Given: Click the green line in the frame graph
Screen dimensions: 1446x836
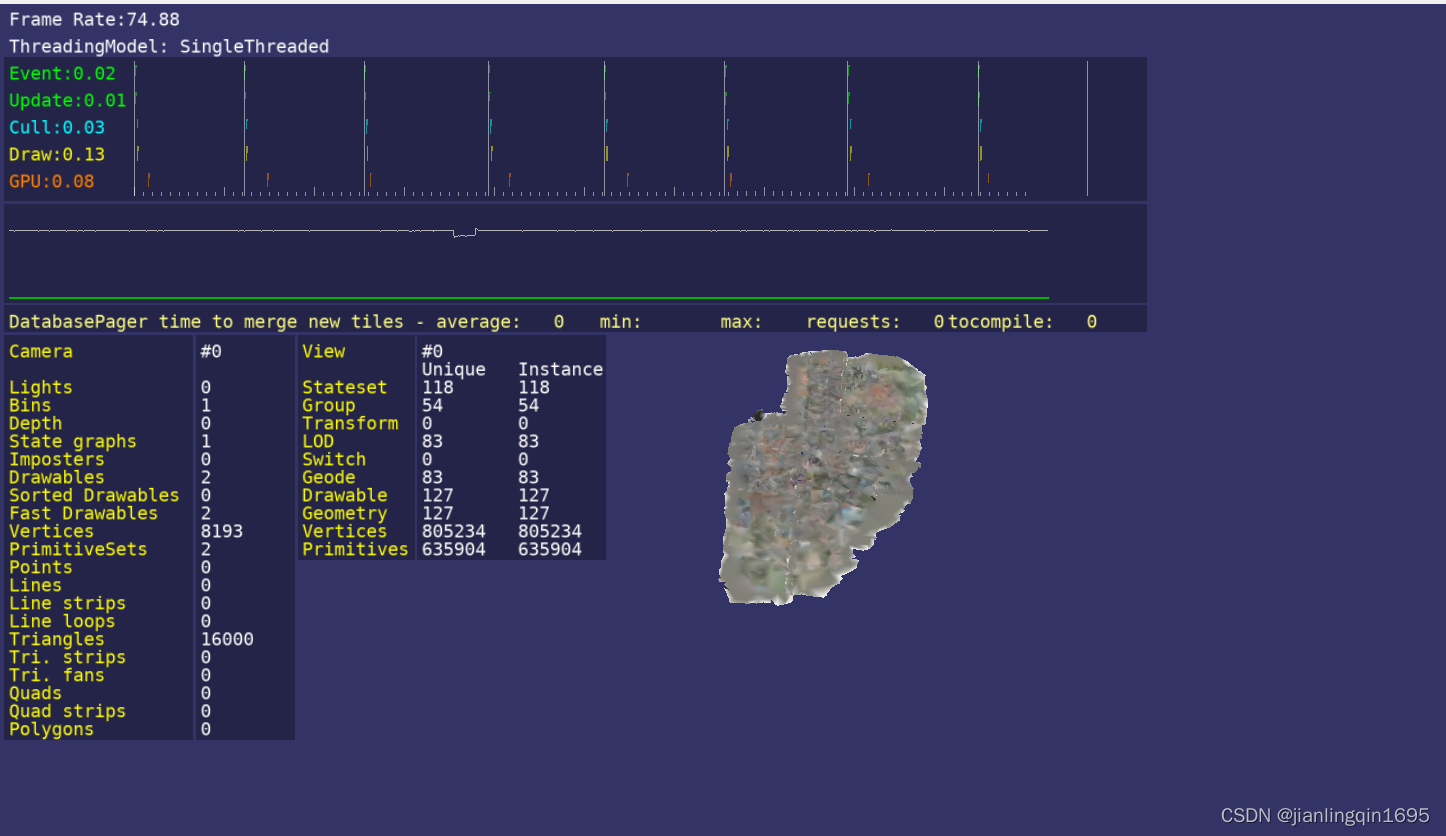Looking at the screenshot, I should tap(529, 298).
